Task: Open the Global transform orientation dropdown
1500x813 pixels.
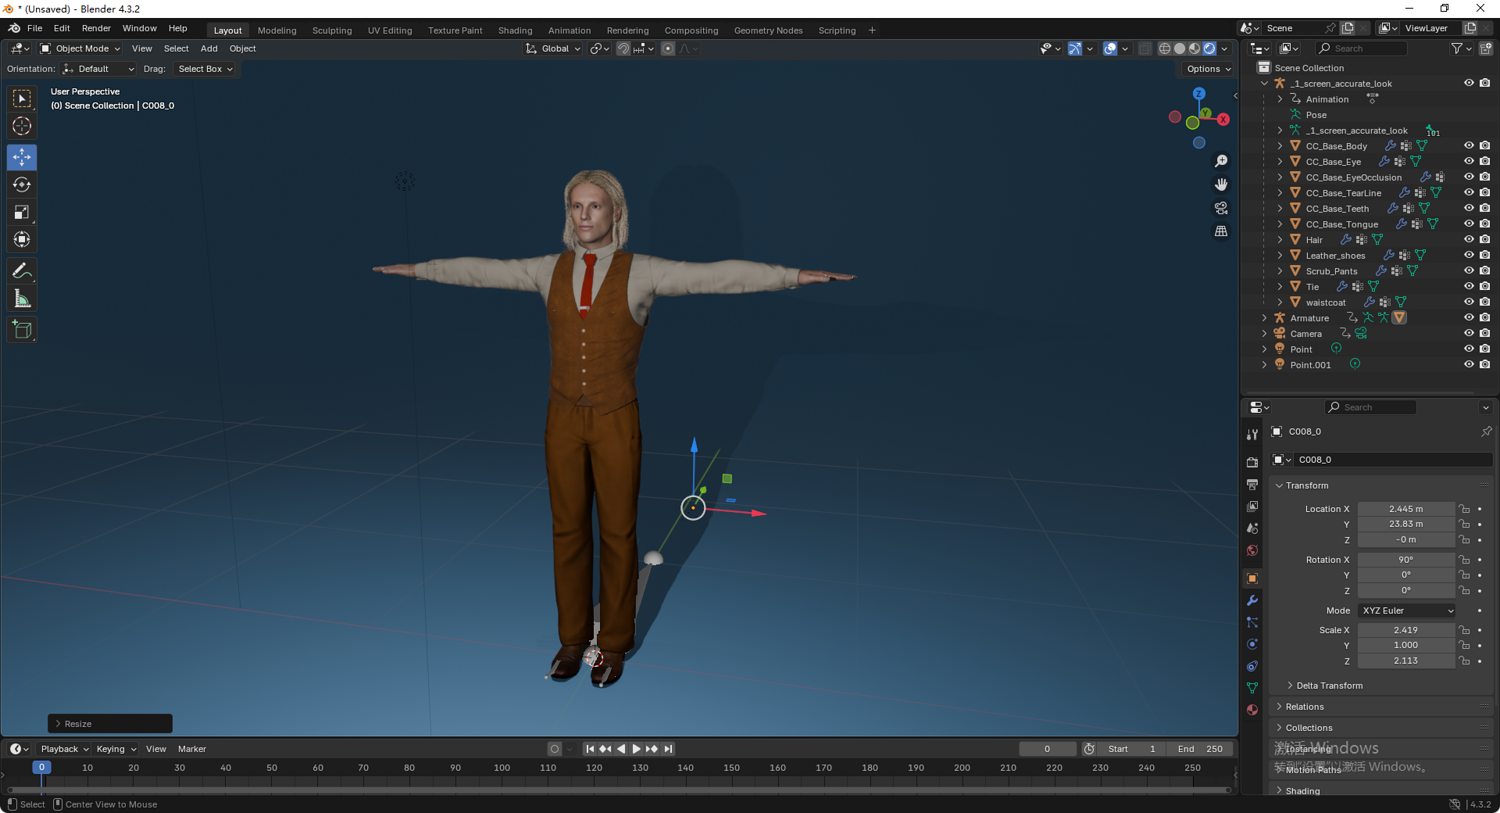Action: coord(552,48)
